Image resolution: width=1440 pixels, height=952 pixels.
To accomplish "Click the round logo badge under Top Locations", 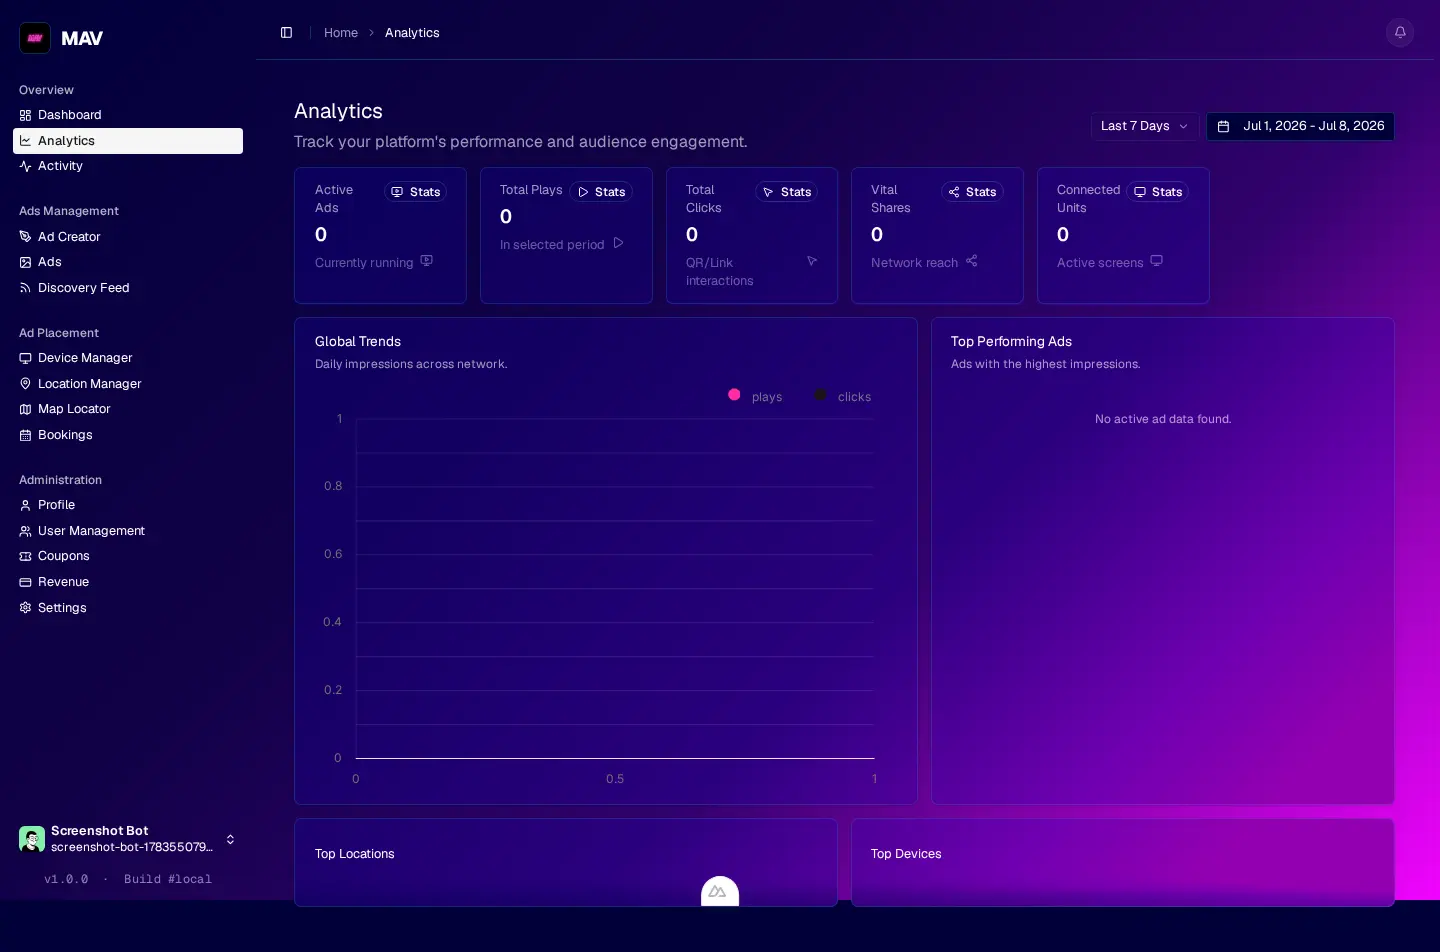I will 720,891.
